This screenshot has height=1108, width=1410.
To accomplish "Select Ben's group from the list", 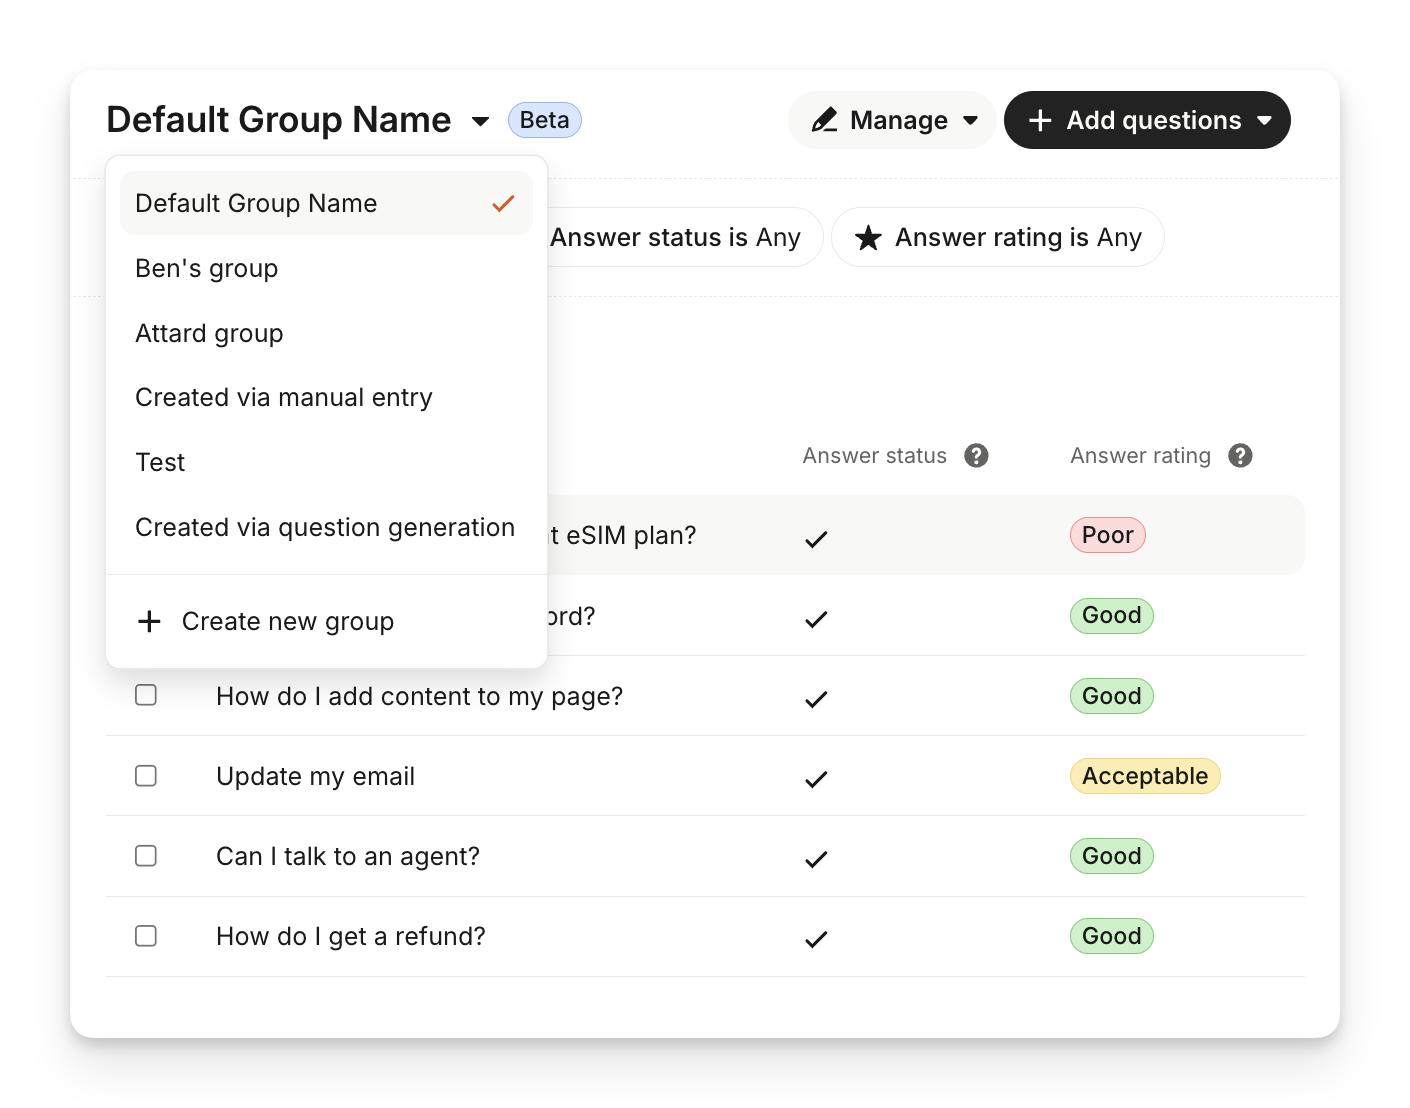I will [x=207, y=269].
